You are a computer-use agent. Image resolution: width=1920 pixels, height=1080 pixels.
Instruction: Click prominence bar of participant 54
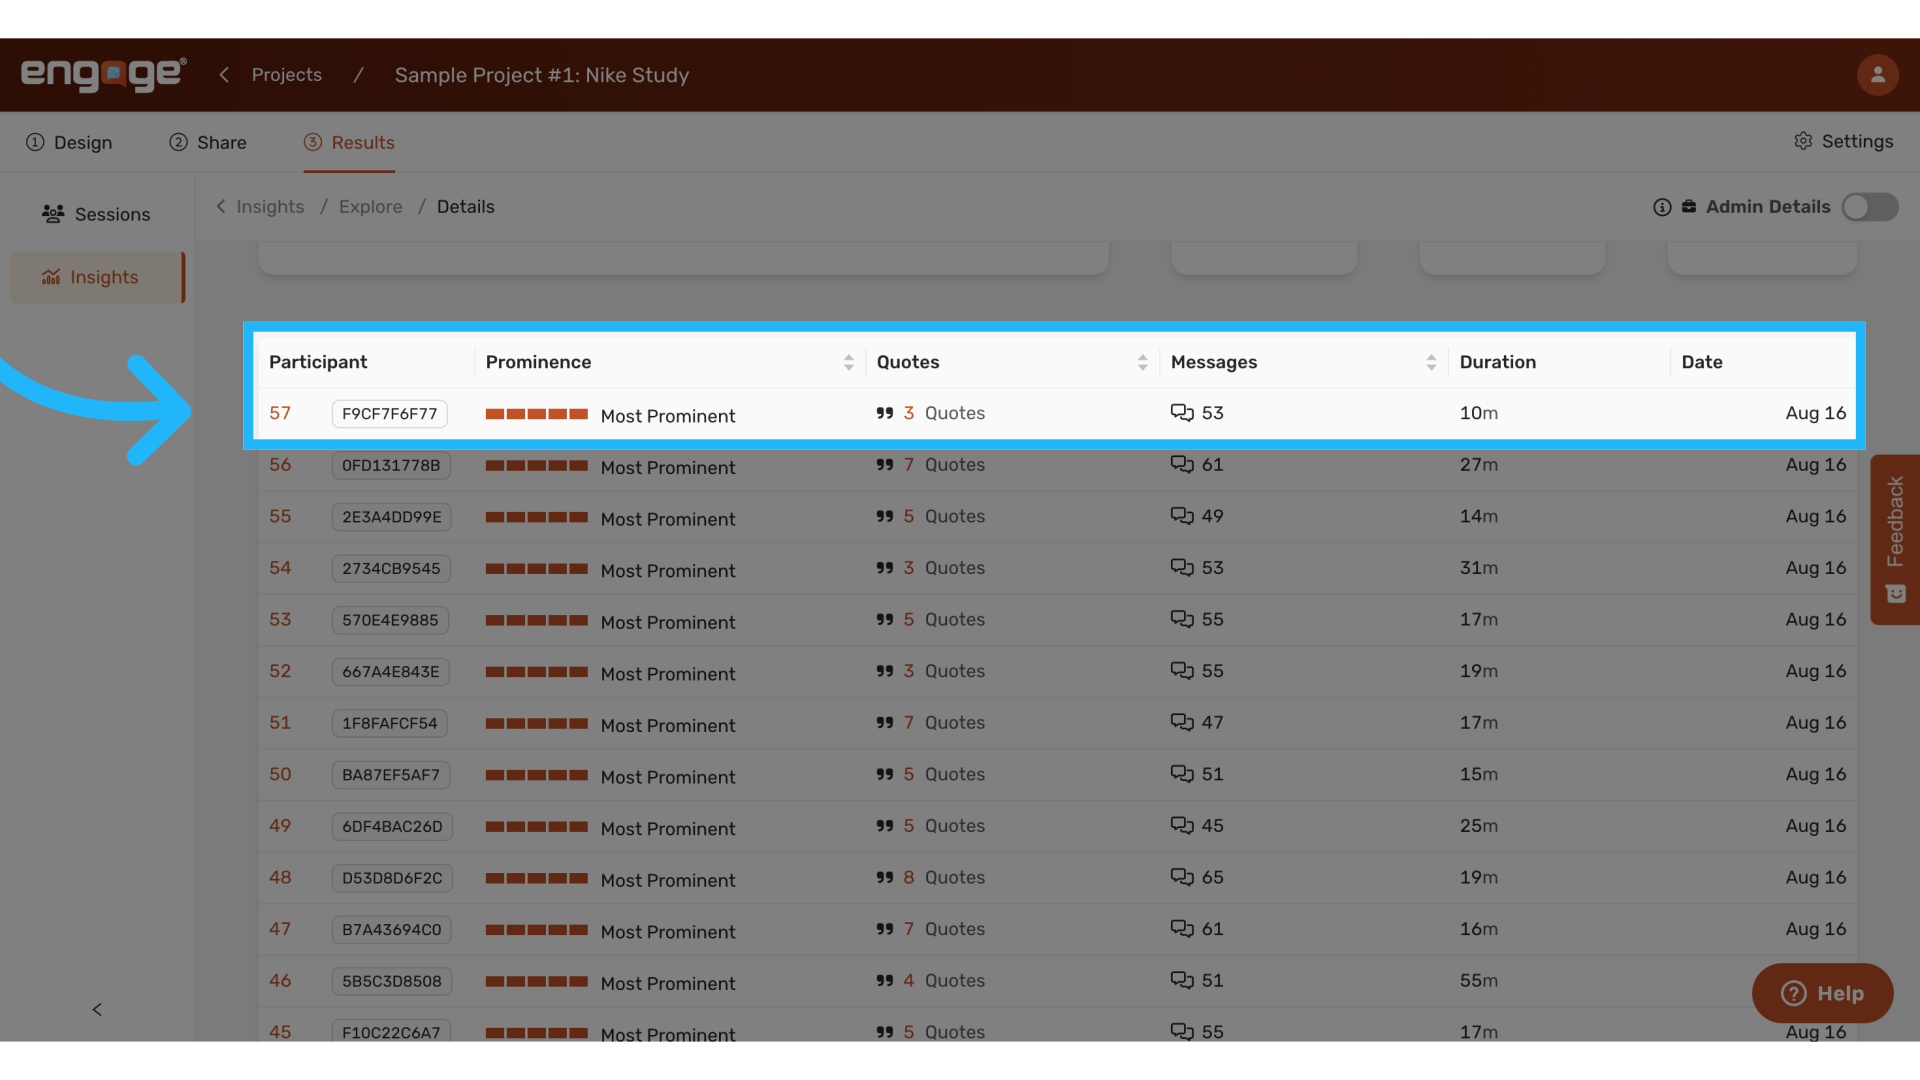pyautogui.click(x=536, y=569)
